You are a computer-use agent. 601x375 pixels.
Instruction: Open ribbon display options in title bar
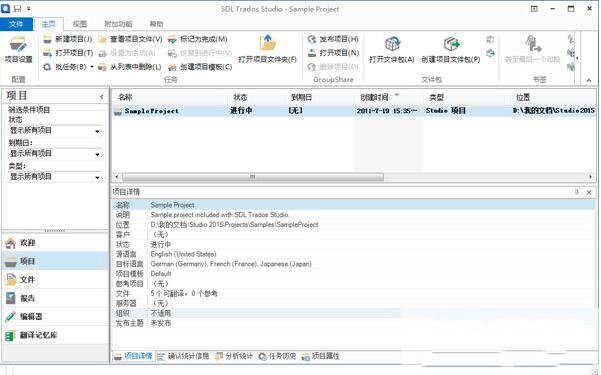[x=534, y=8]
